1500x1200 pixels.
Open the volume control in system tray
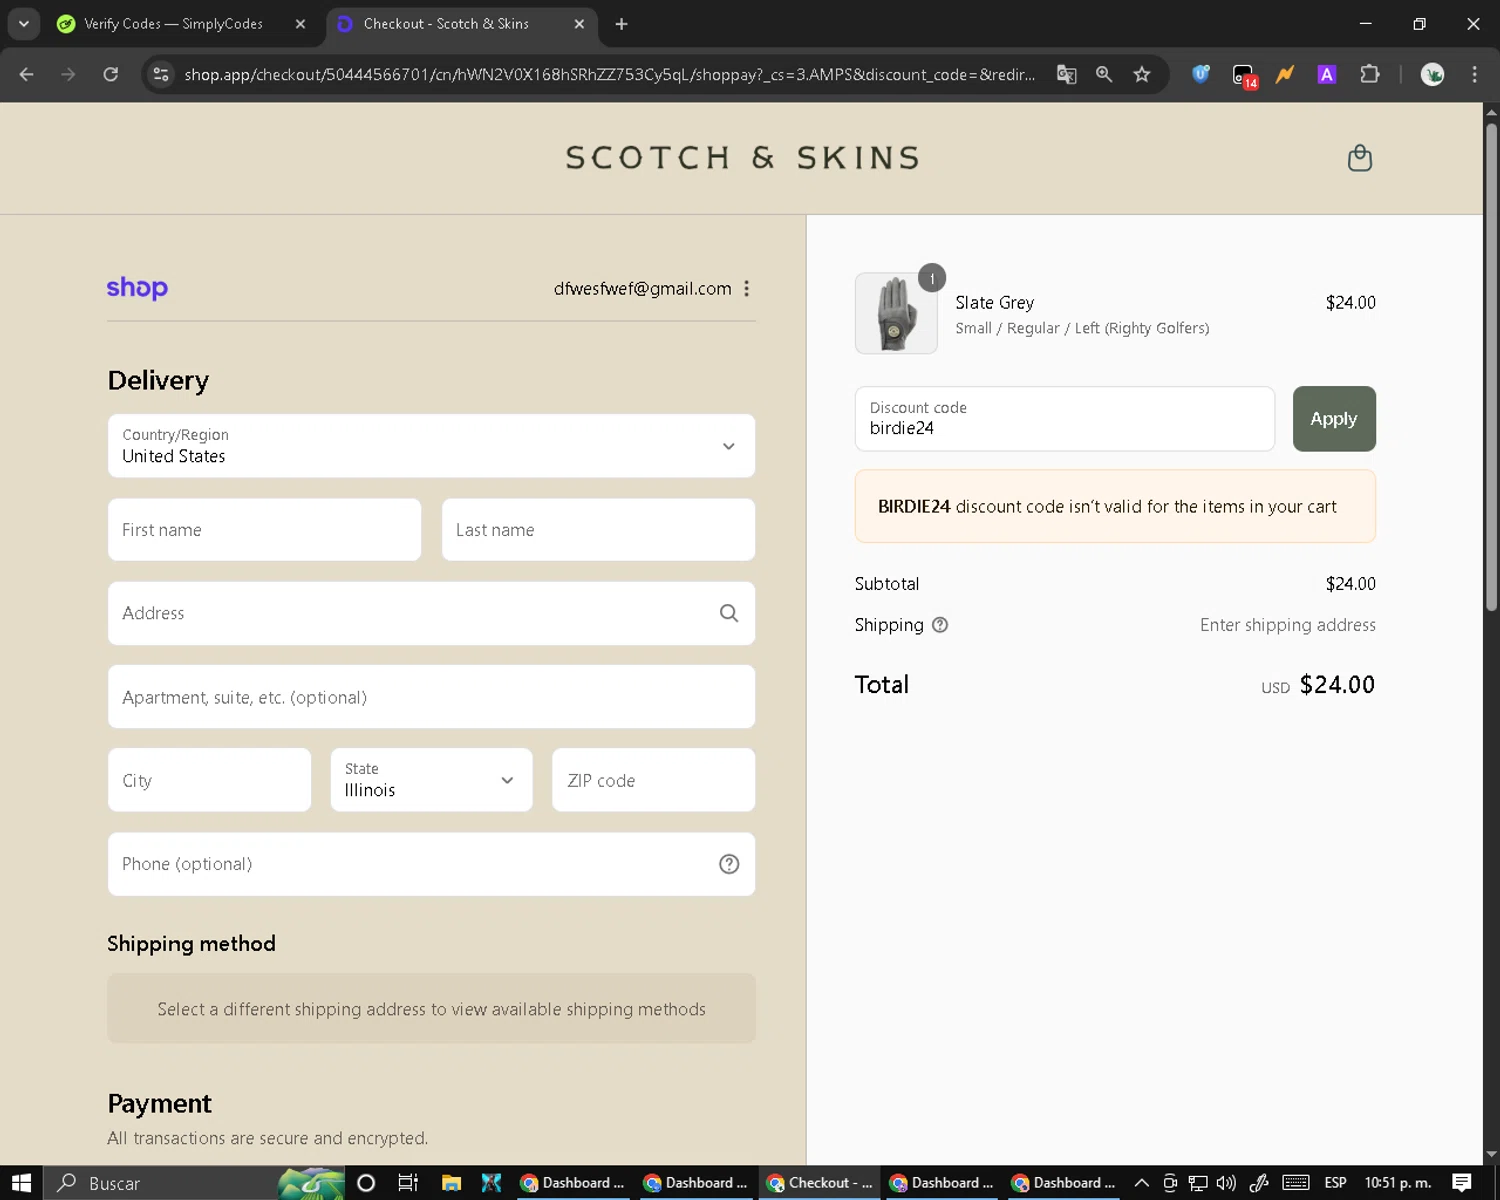click(x=1226, y=1183)
